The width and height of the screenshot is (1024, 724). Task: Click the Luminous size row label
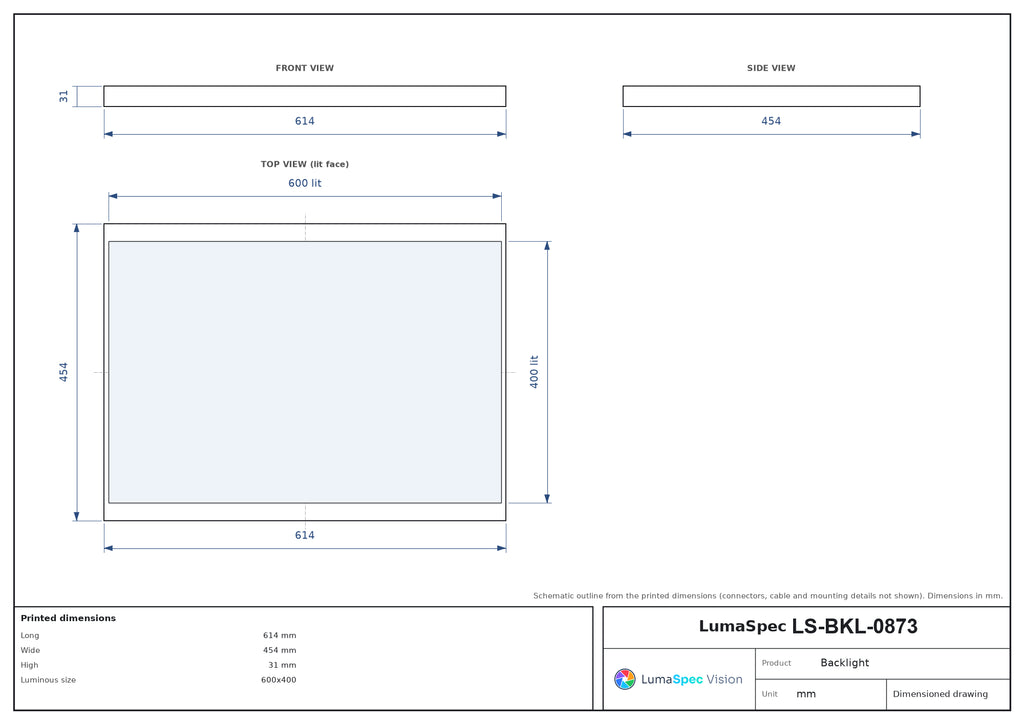(x=48, y=680)
